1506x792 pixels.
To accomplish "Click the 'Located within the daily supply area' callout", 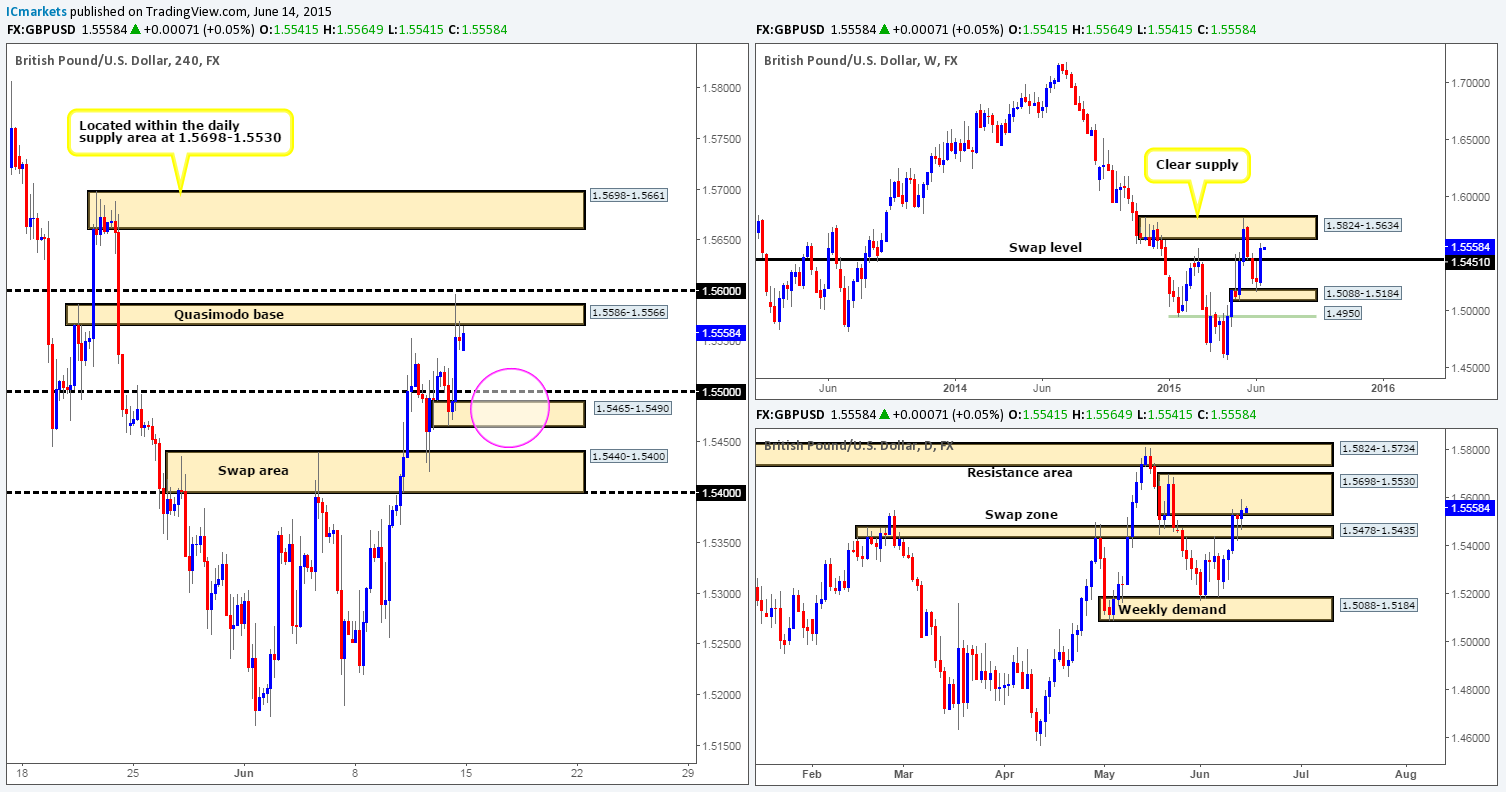I will pyautogui.click(x=180, y=134).
